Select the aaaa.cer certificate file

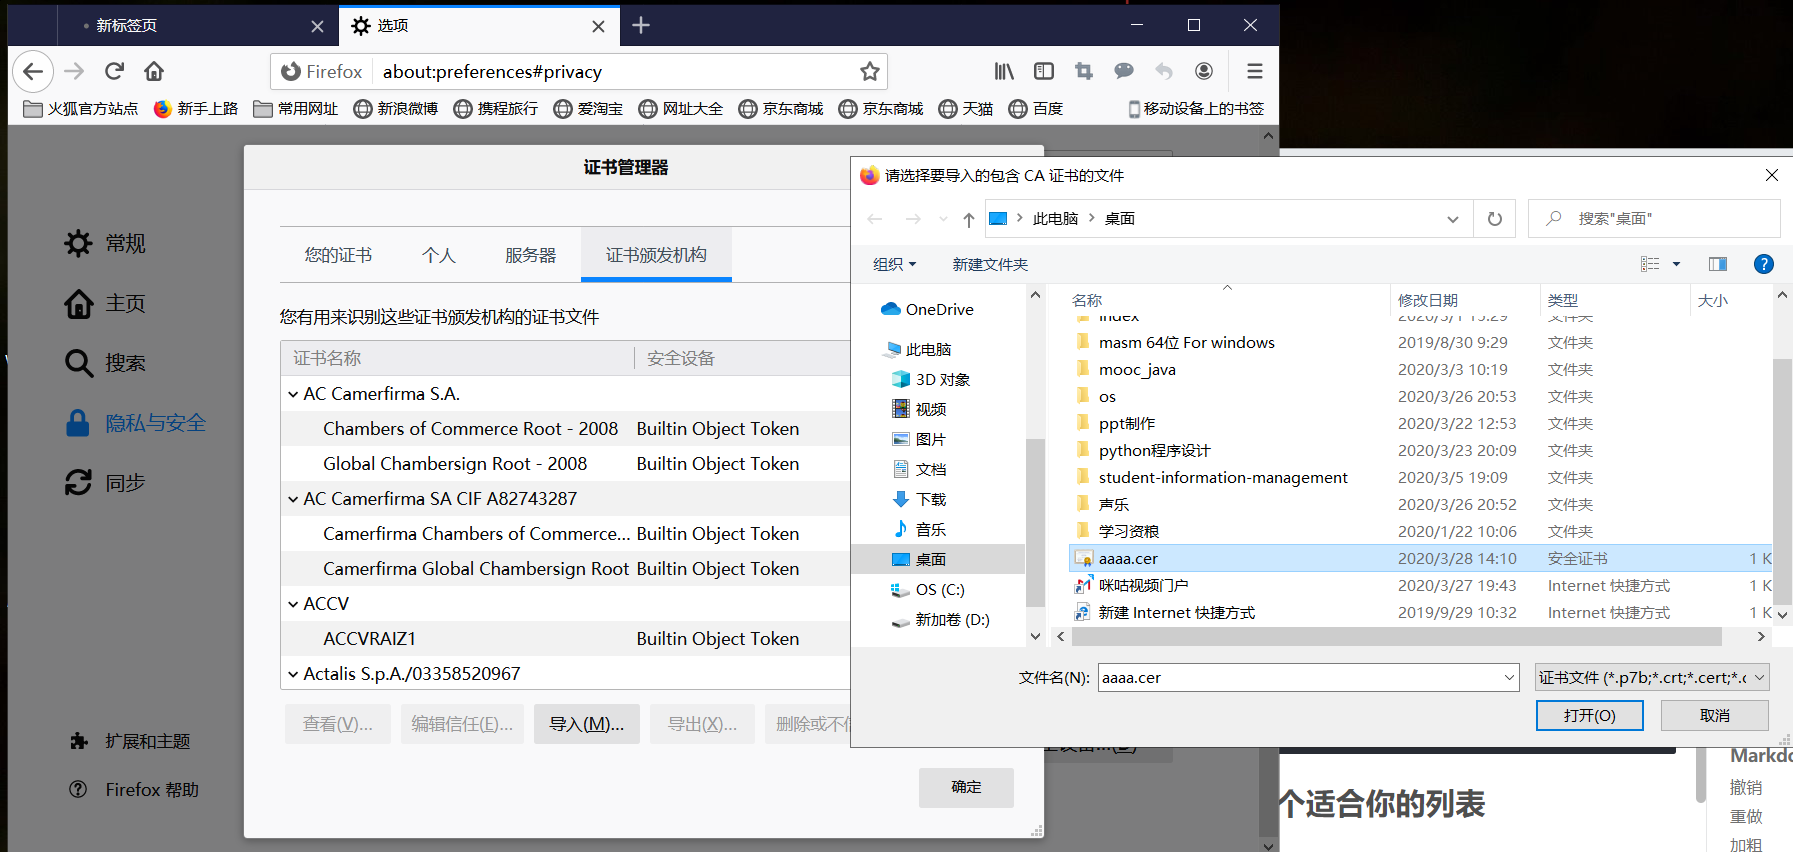coord(1420,559)
